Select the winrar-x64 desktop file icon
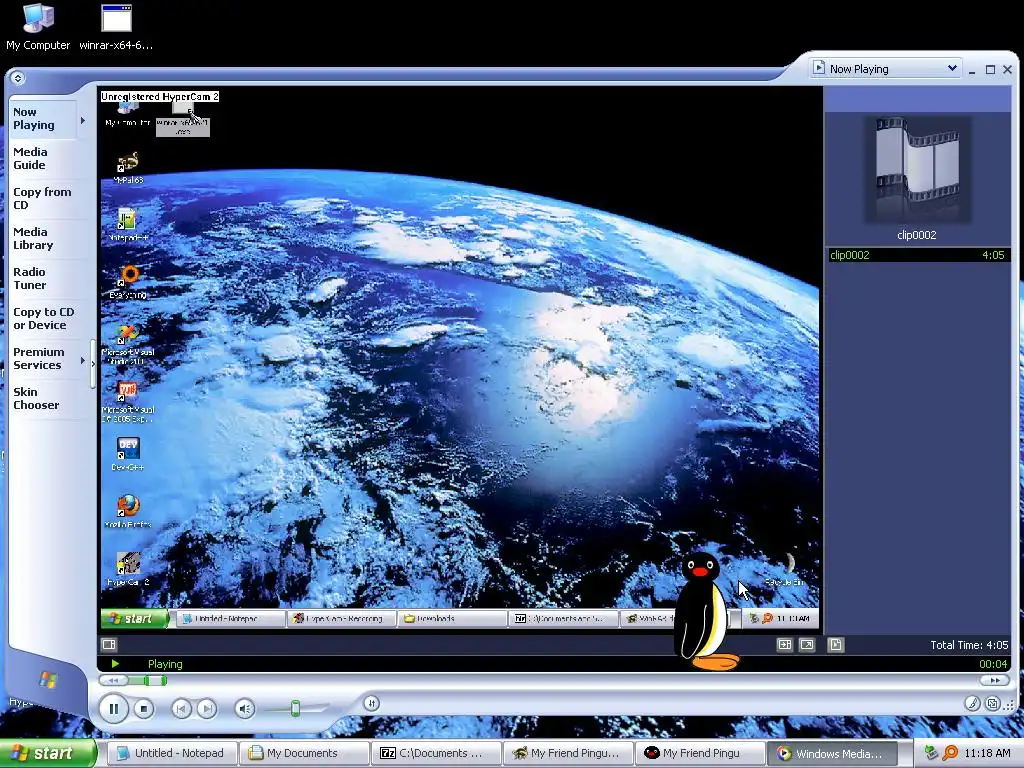Screen dimensions: 1024x768 pos(116,27)
